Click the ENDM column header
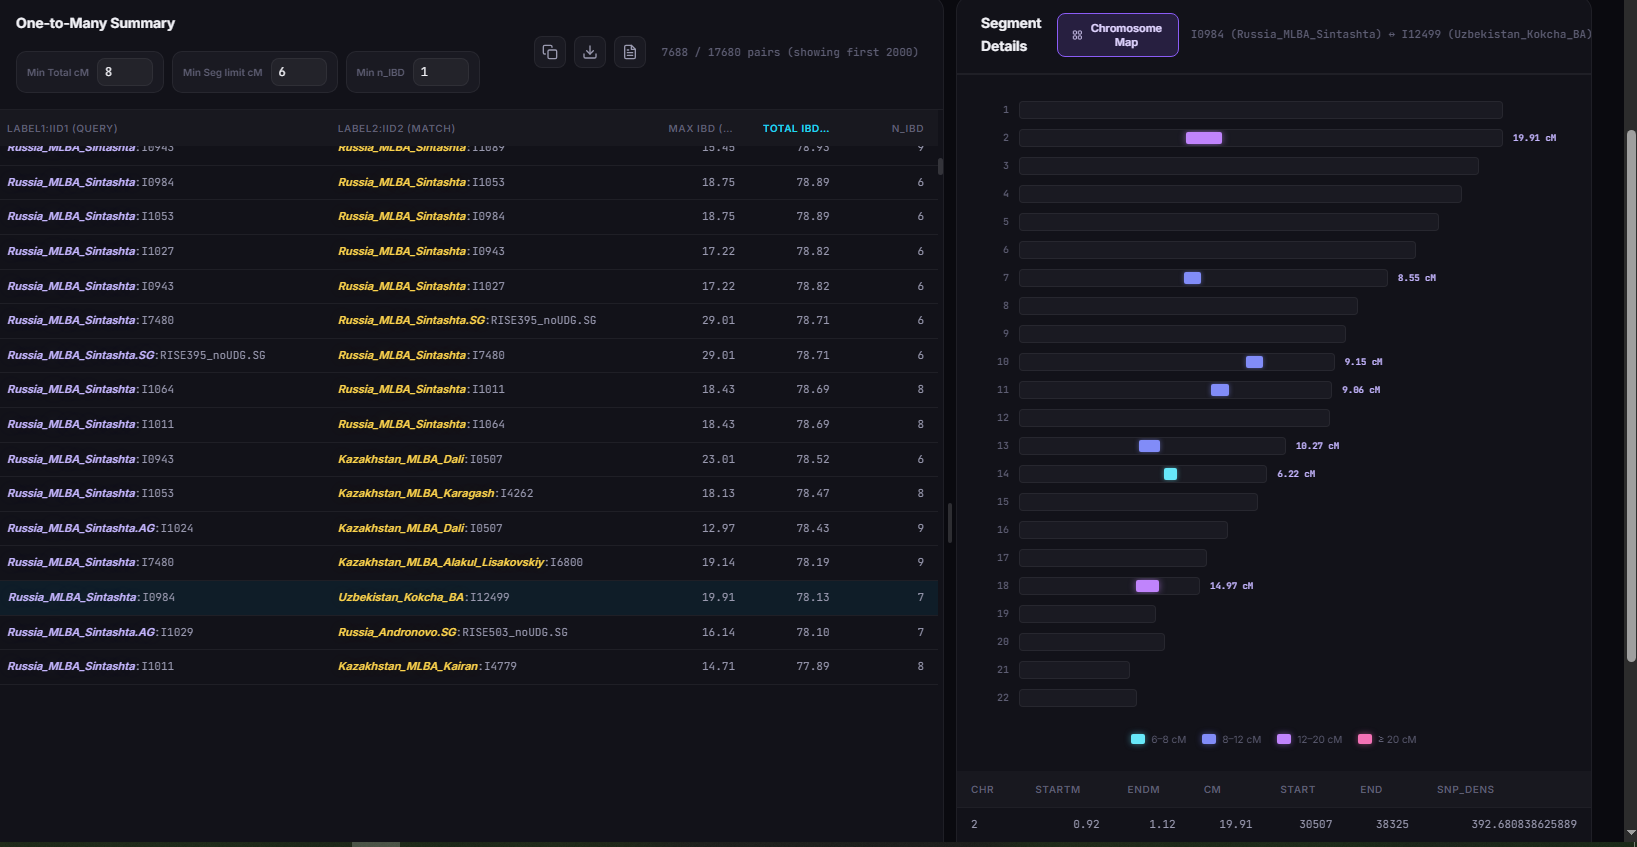The height and width of the screenshot is (847, 1637). 1143,790
